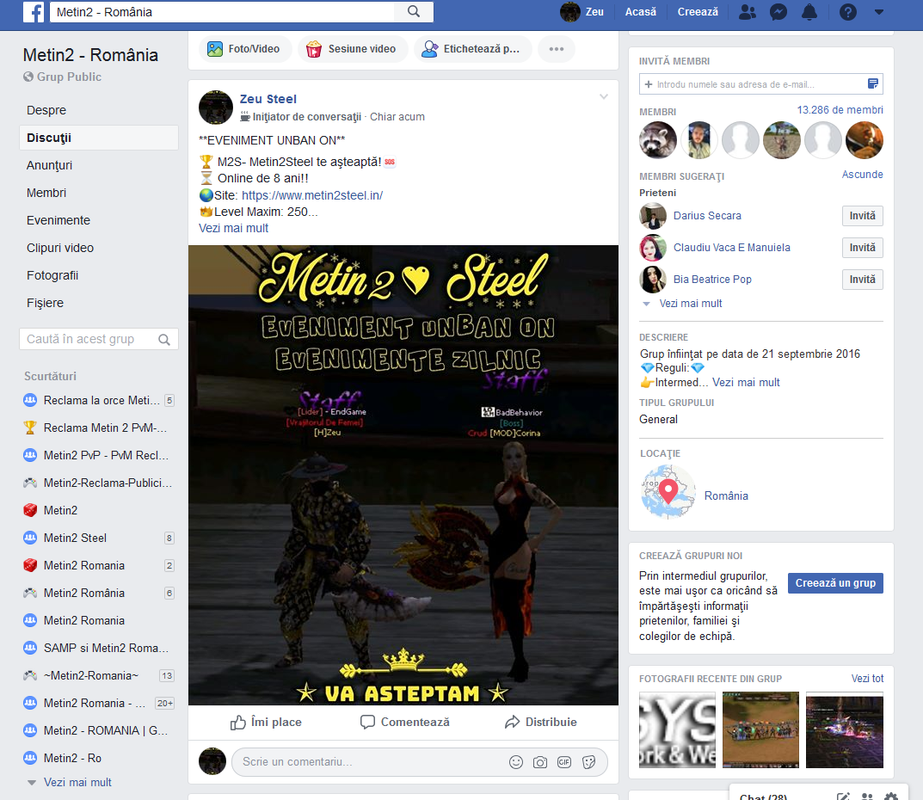The image size is (923, 800).
Task: Click Zeu profile avatar in top bar
Action: point(570,12)
